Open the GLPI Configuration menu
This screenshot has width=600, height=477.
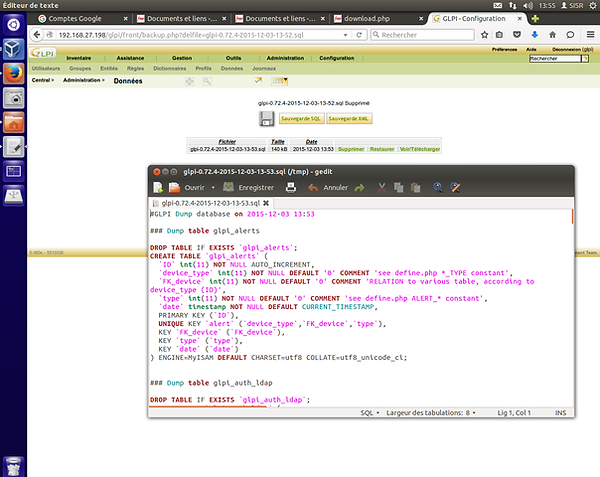337,58
